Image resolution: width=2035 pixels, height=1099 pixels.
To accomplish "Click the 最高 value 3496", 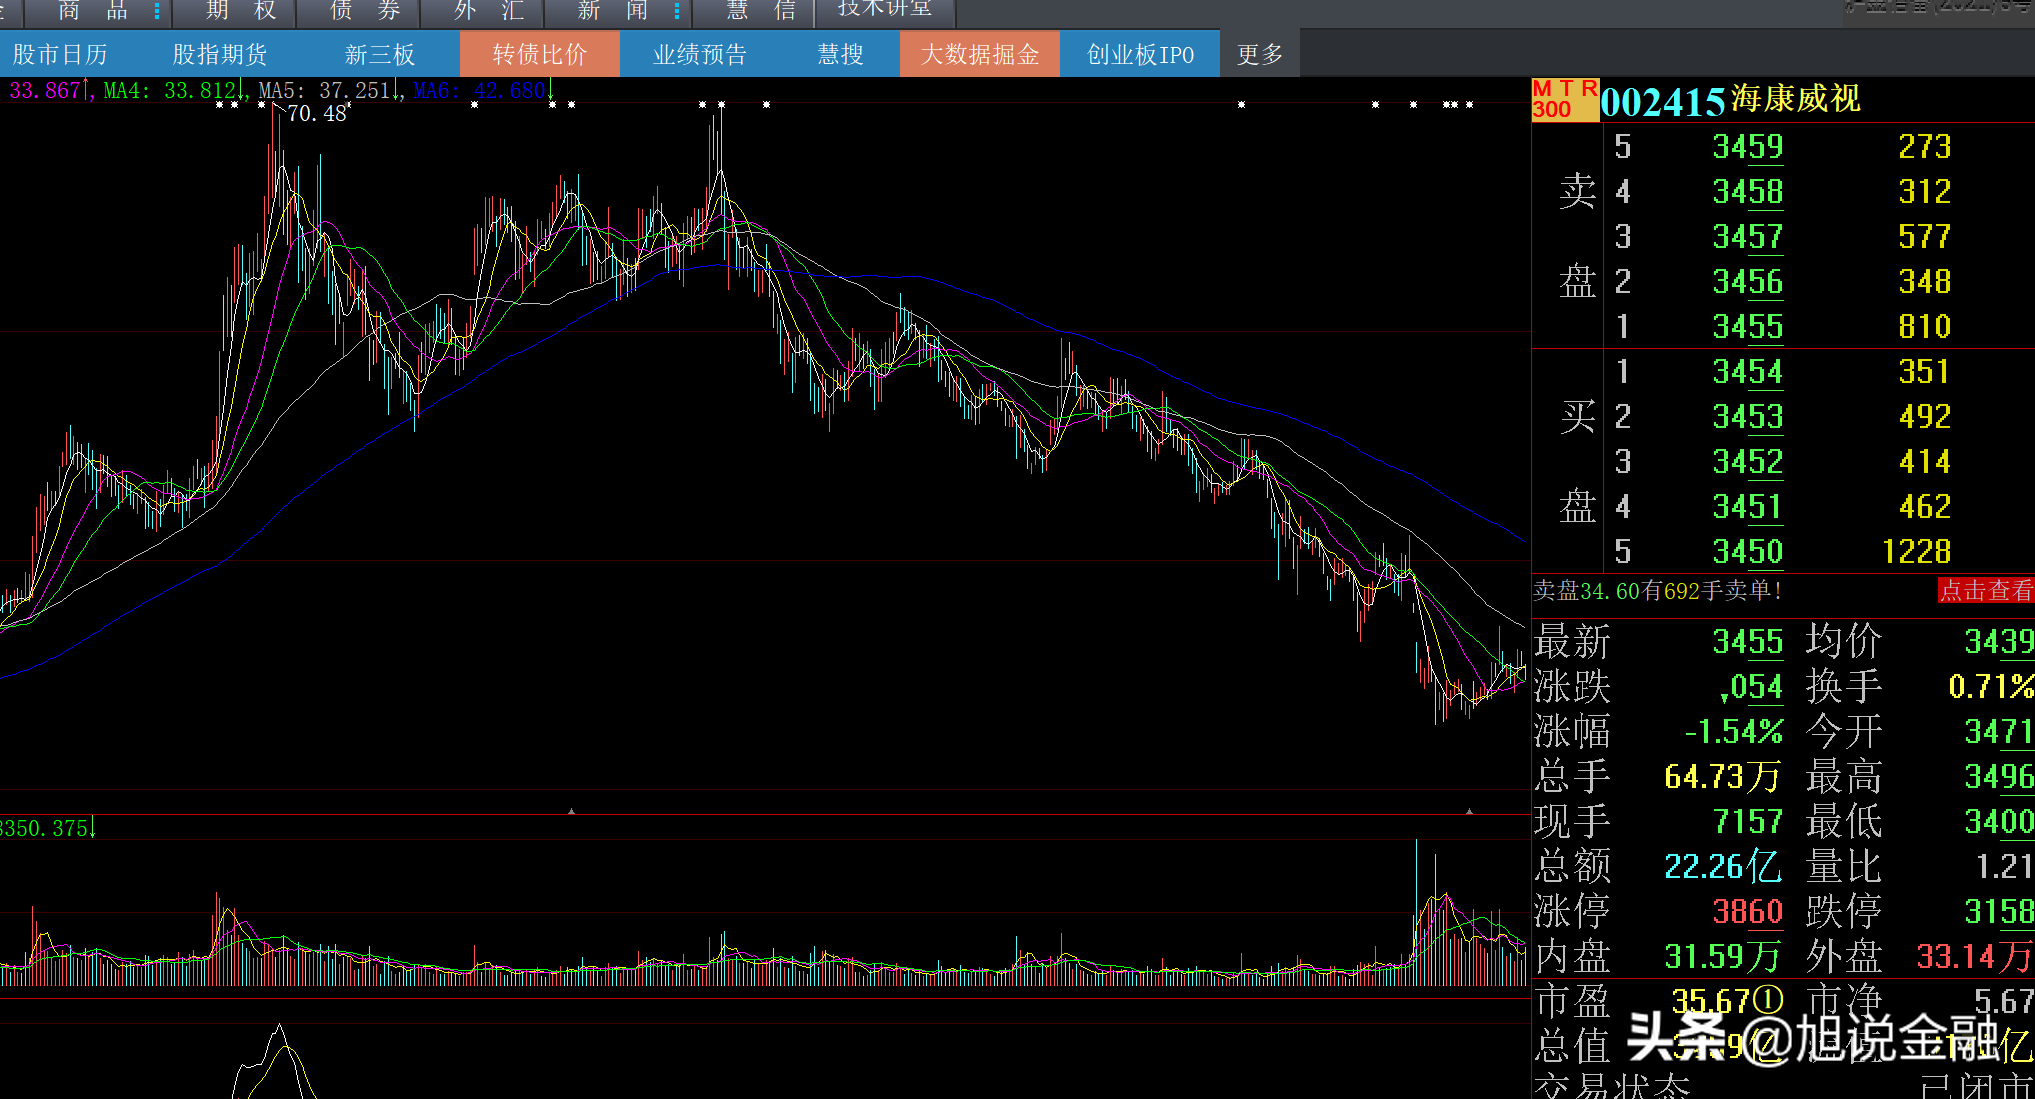I will pyautogui.click(x=1999, y=777).
